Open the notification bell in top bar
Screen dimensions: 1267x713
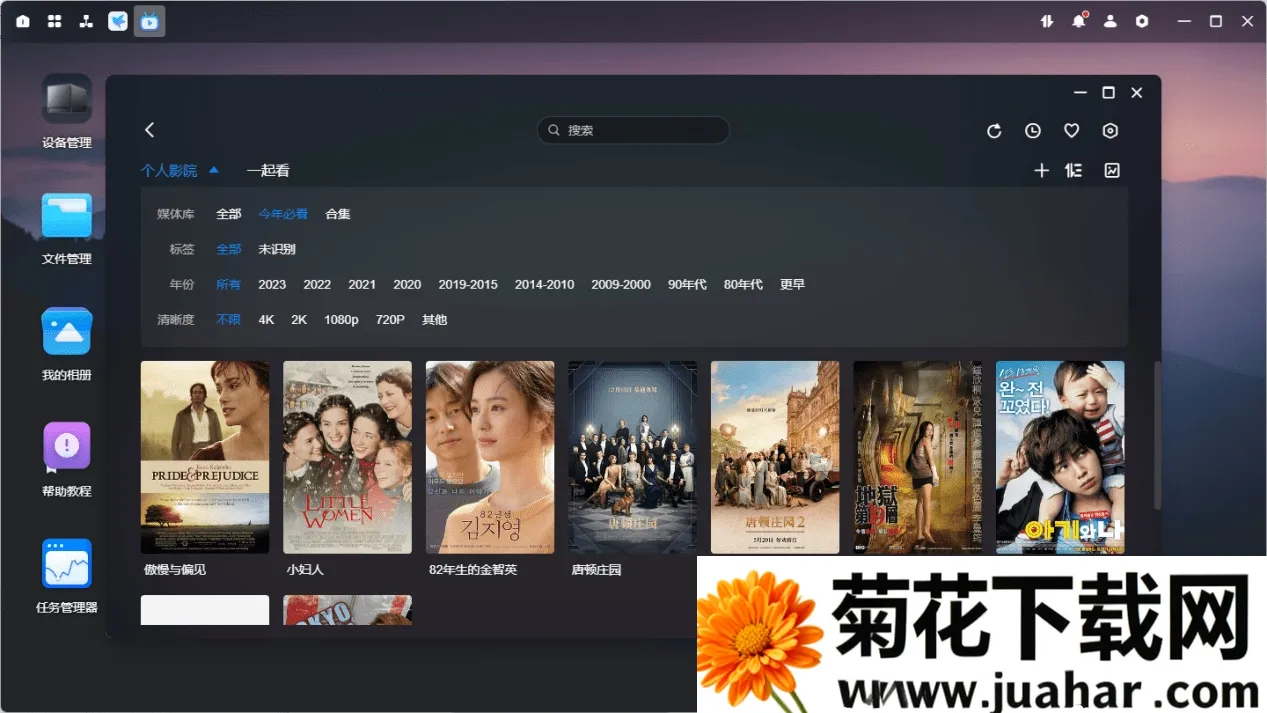pyautogui.click(x=1078, y=21)
